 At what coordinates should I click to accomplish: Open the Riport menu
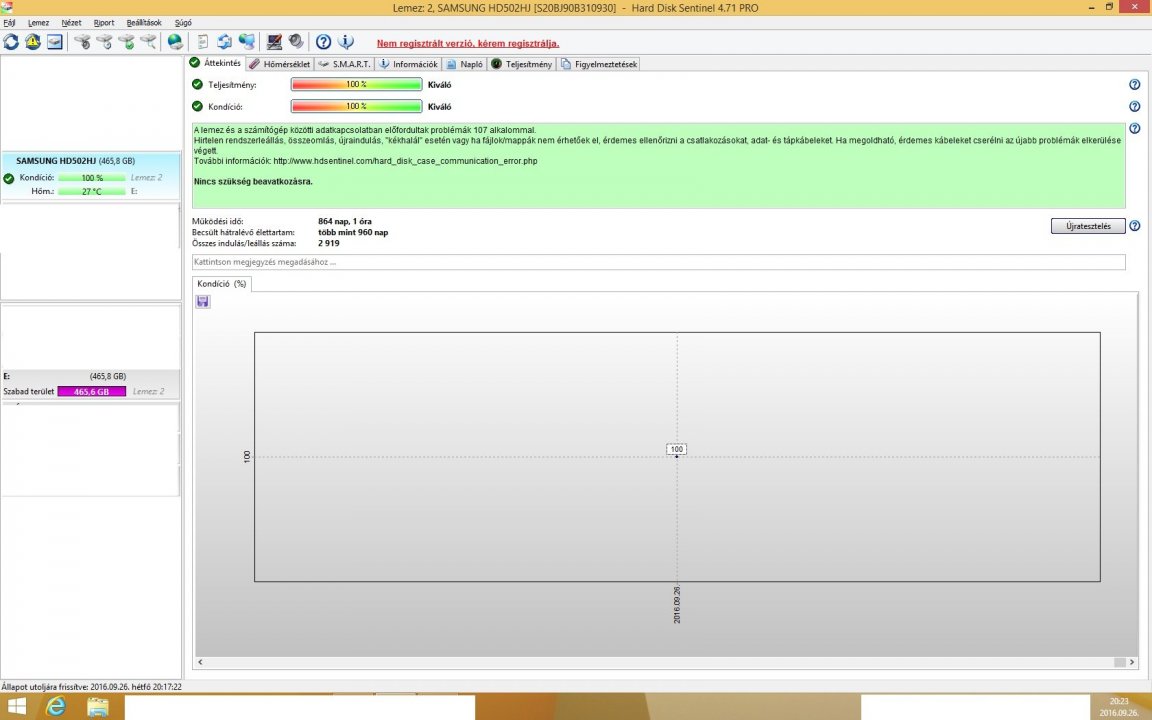click(x=104, y=23)
